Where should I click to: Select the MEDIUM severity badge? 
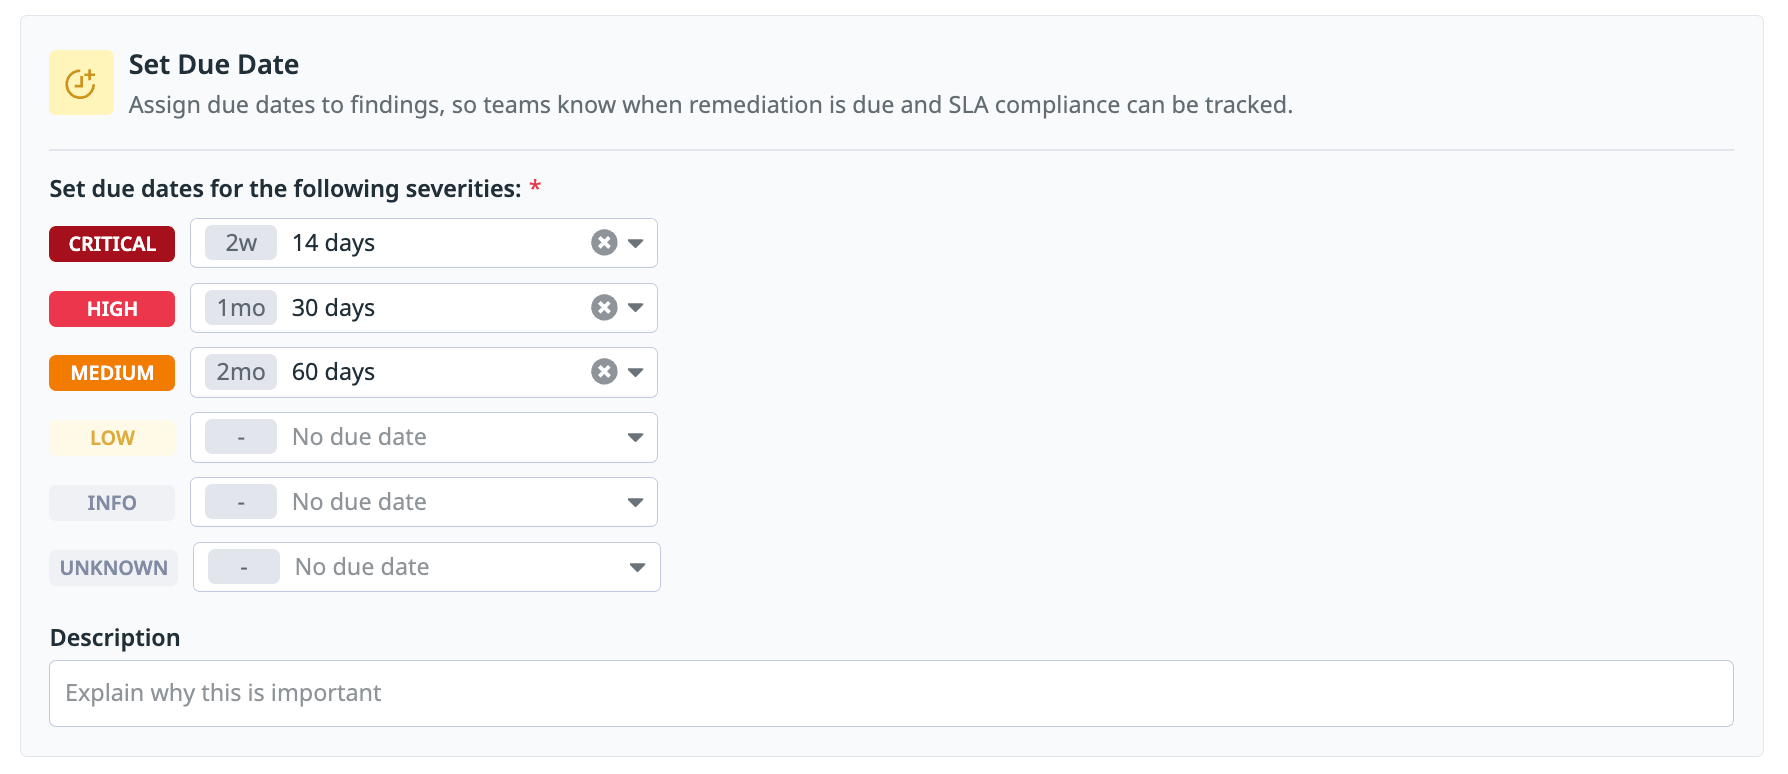111,372
